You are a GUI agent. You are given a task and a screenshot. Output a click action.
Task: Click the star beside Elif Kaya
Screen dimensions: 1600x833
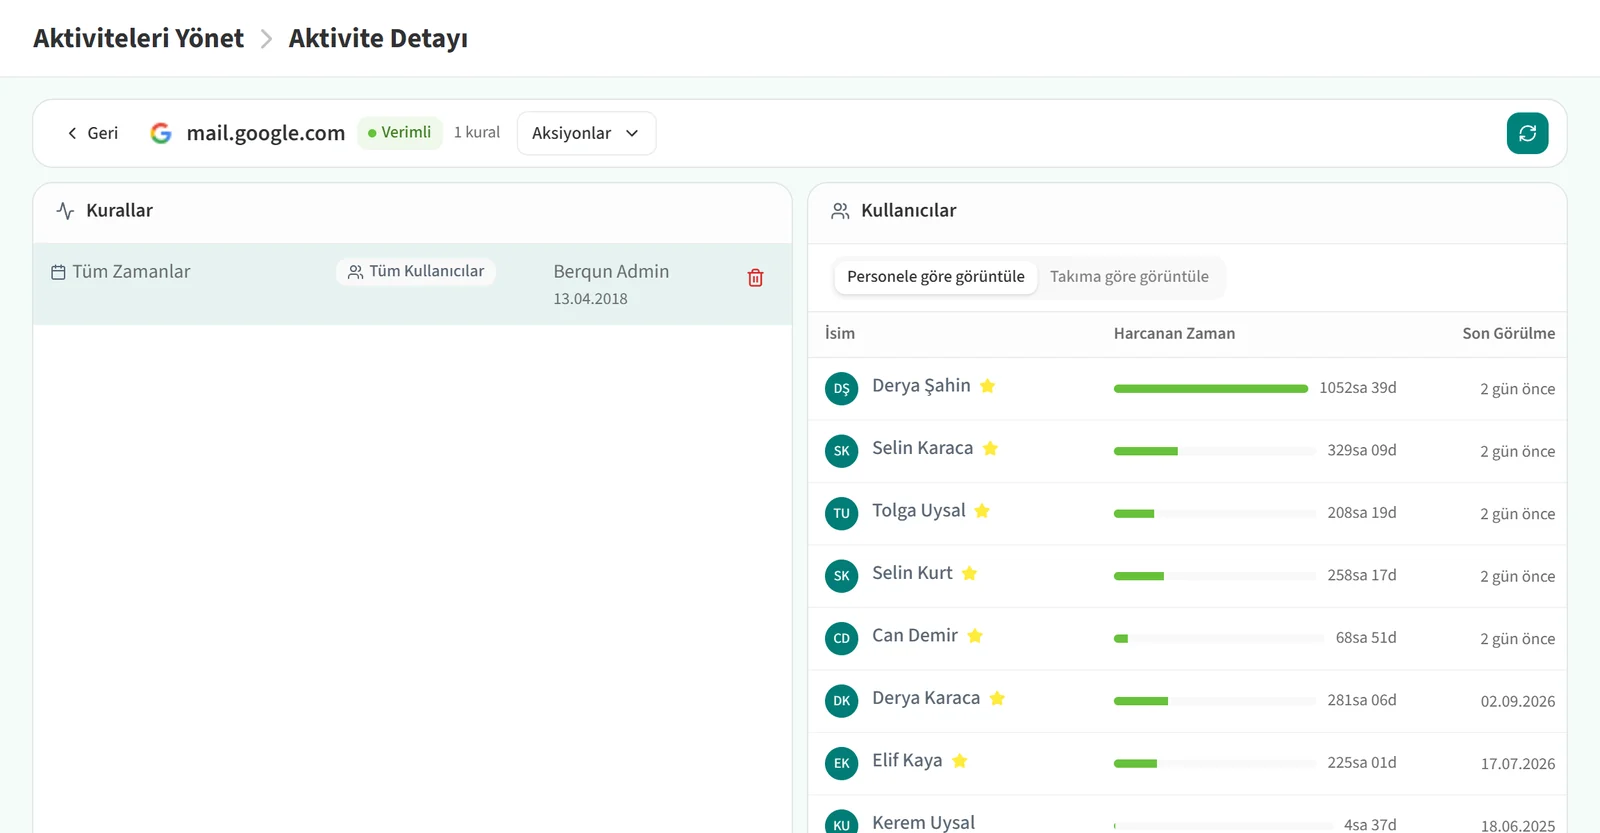tap(960, 761)
